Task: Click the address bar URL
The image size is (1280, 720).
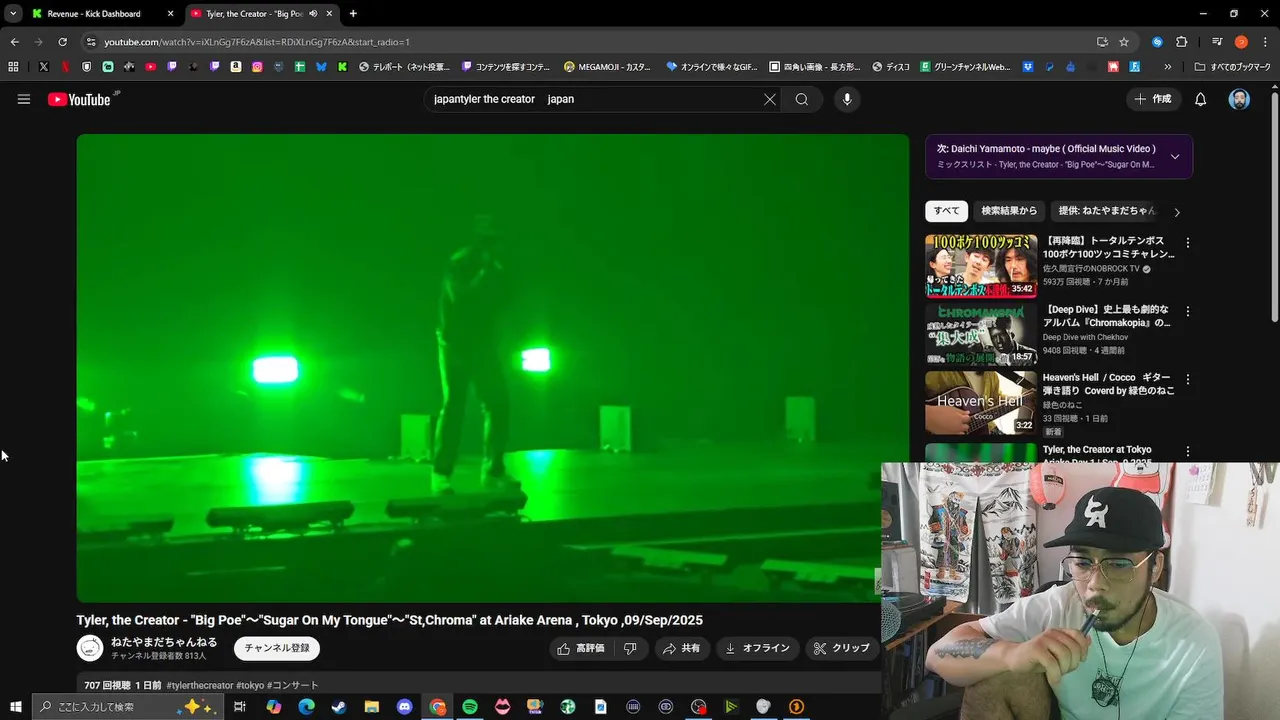Action: click(257, 42)
